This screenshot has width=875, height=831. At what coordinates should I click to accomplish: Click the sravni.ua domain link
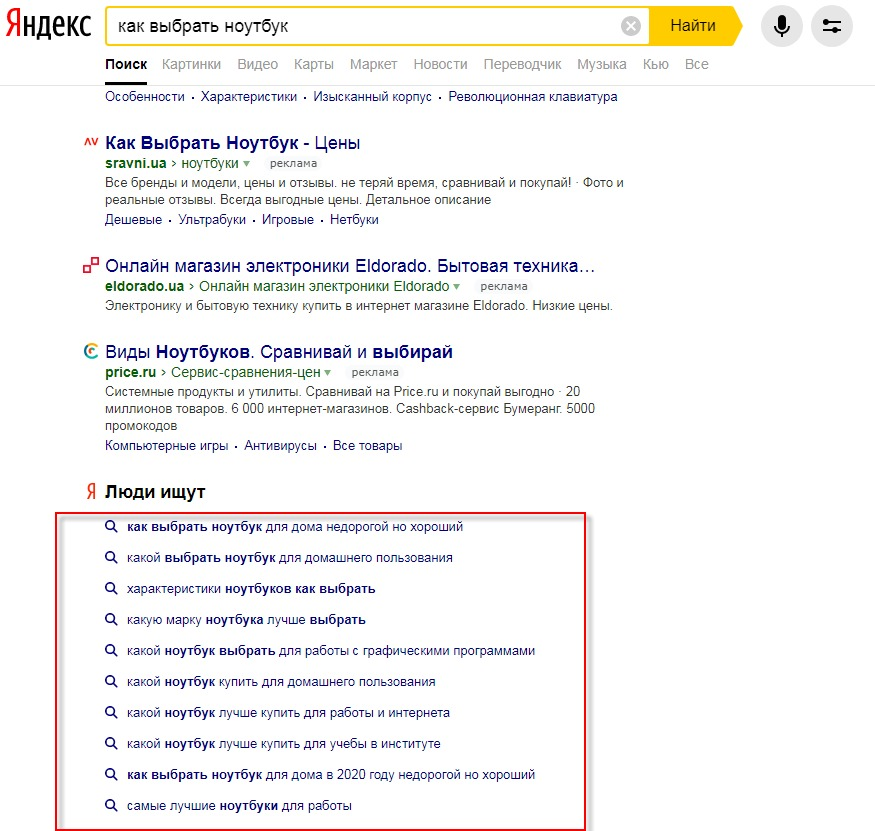(x=136, y=163)
